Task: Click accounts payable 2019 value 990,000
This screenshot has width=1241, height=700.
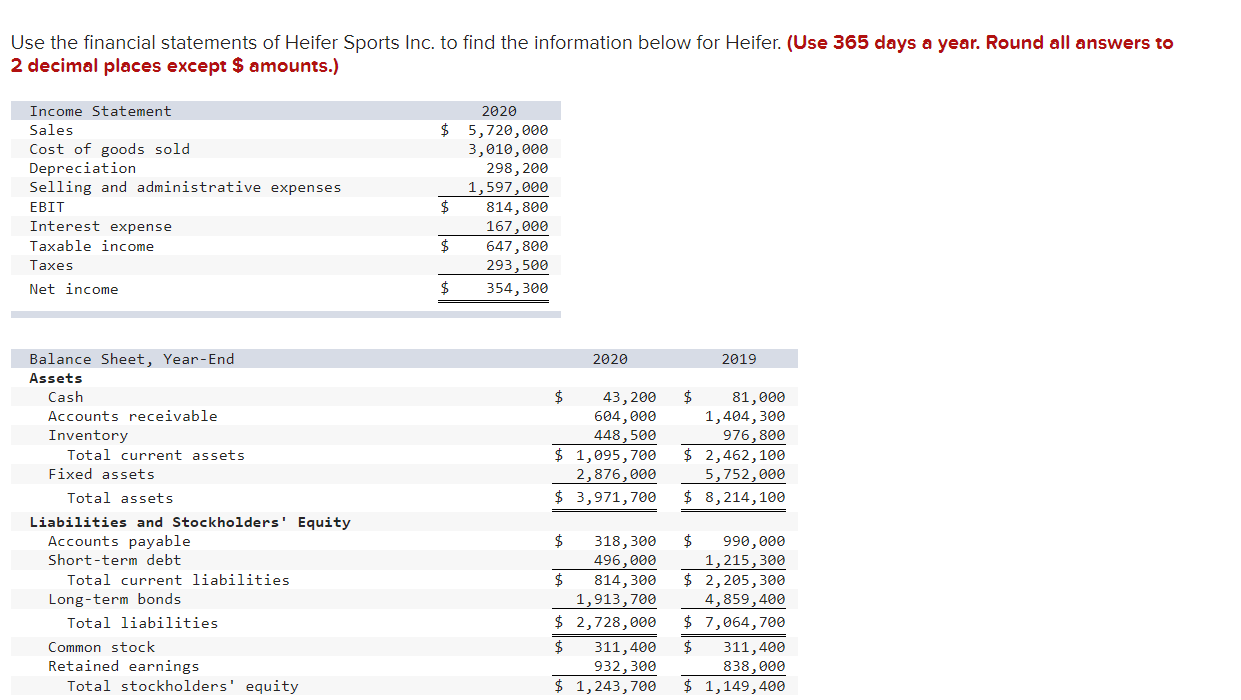Action: [754, 541]
